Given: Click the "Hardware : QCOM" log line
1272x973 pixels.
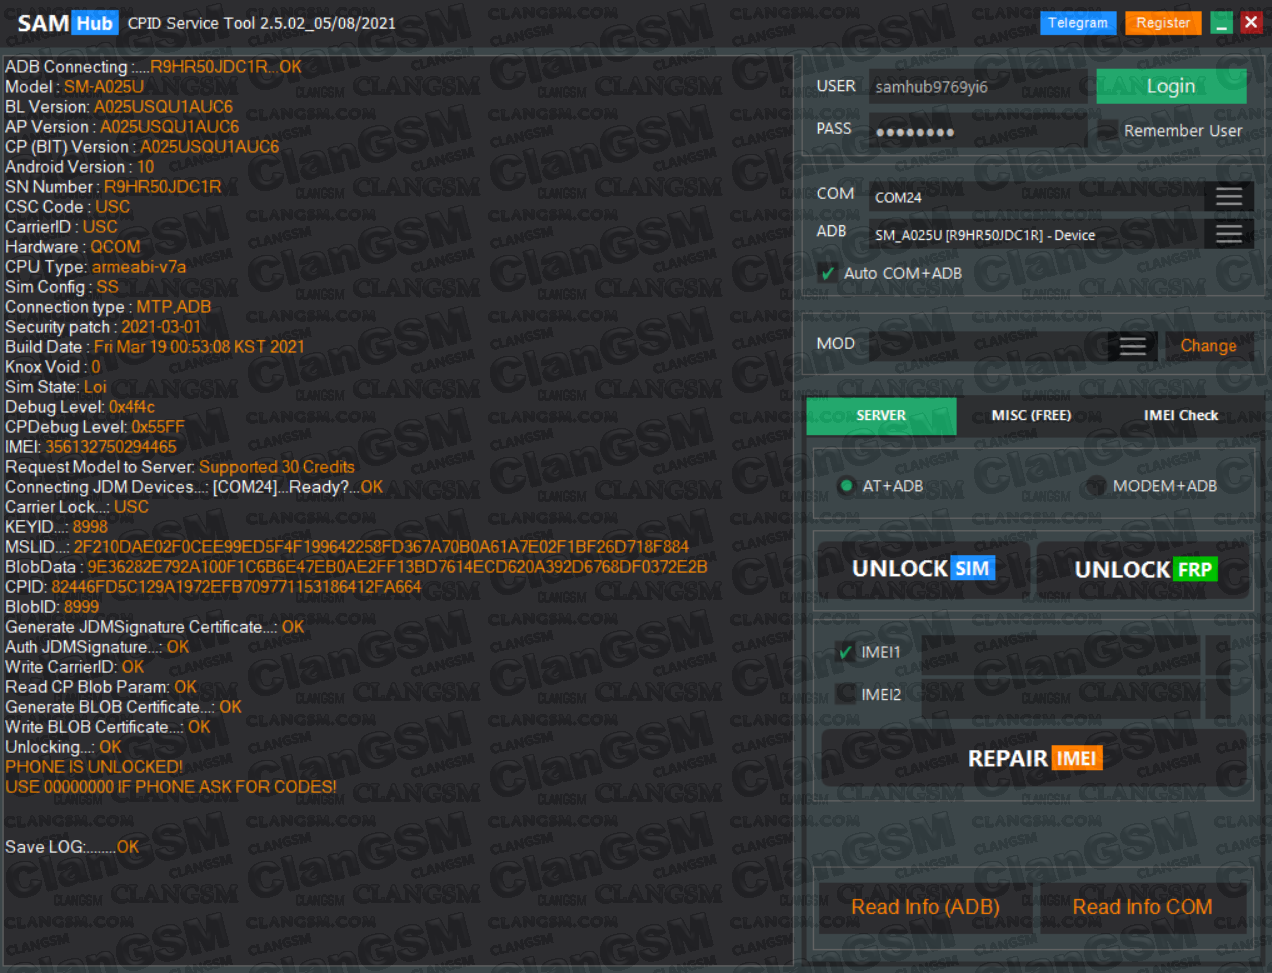Looking at the screenshot, I should (x=73, y=247).
